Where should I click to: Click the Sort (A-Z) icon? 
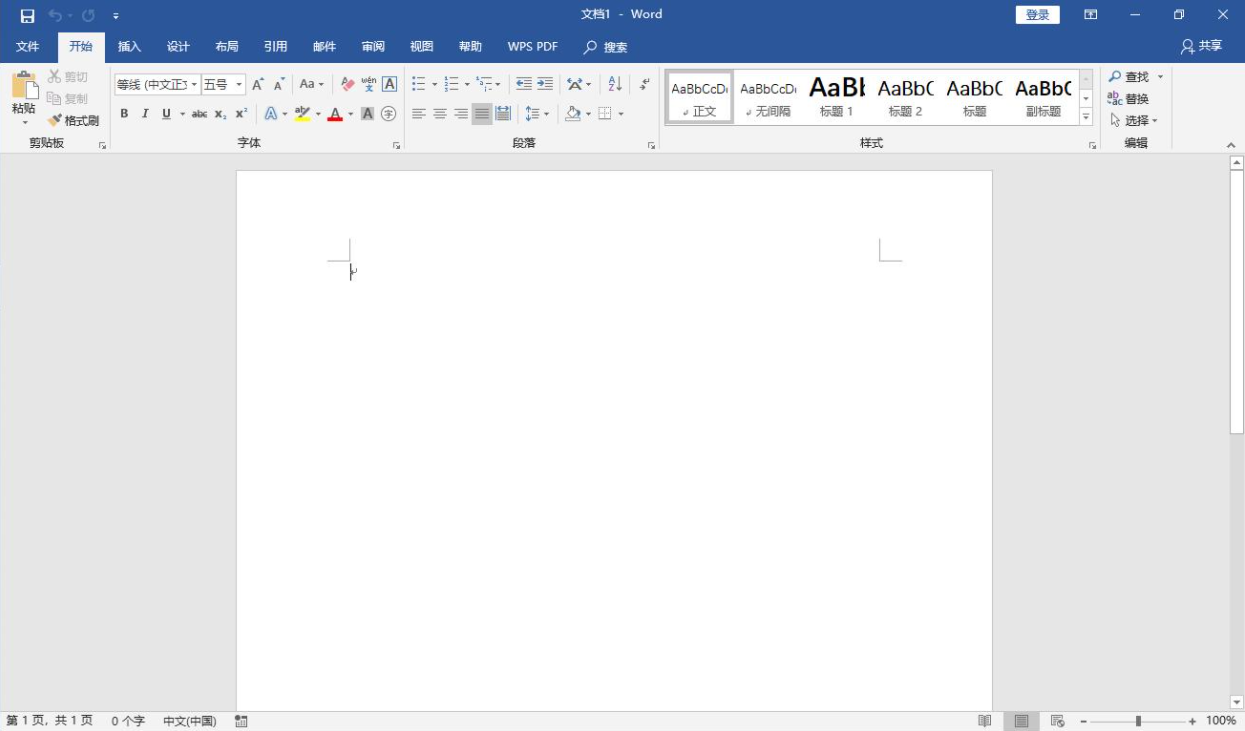tap(615, 84)
